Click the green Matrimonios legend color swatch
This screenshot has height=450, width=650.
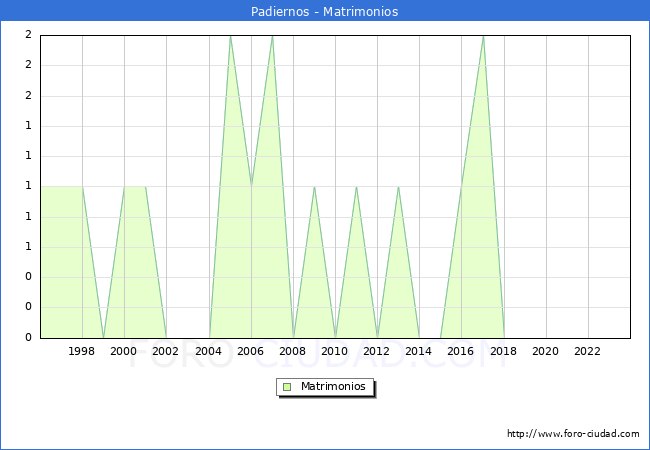287,386
